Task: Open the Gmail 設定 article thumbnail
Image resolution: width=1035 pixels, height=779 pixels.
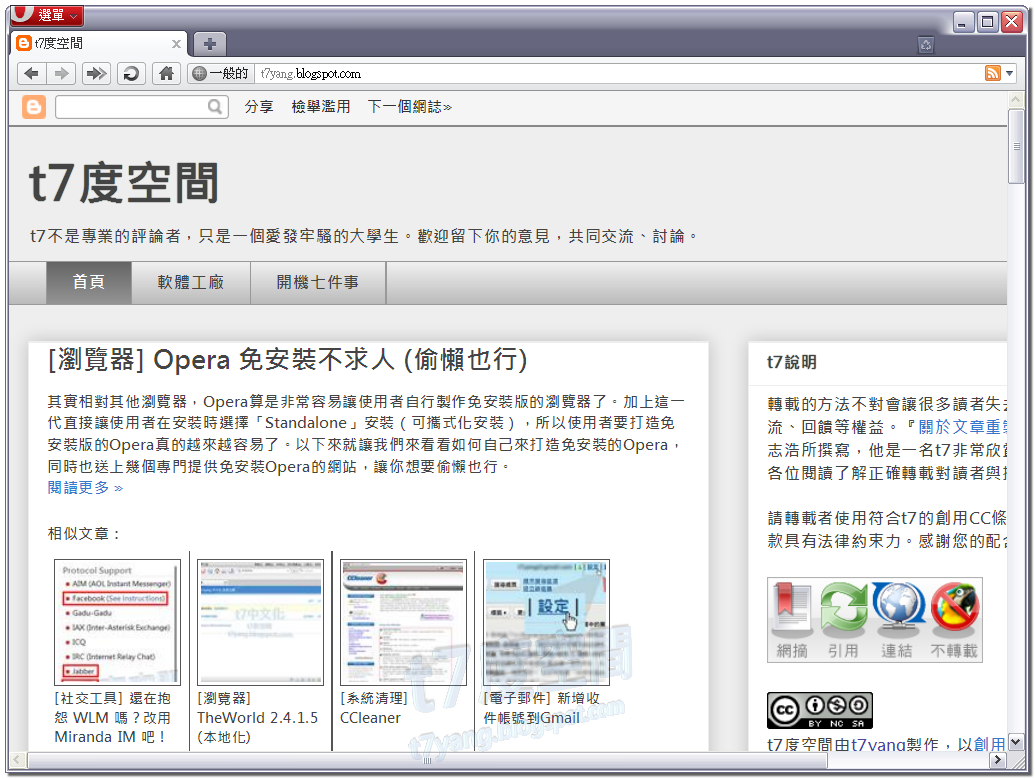Action: coord(547,623)
